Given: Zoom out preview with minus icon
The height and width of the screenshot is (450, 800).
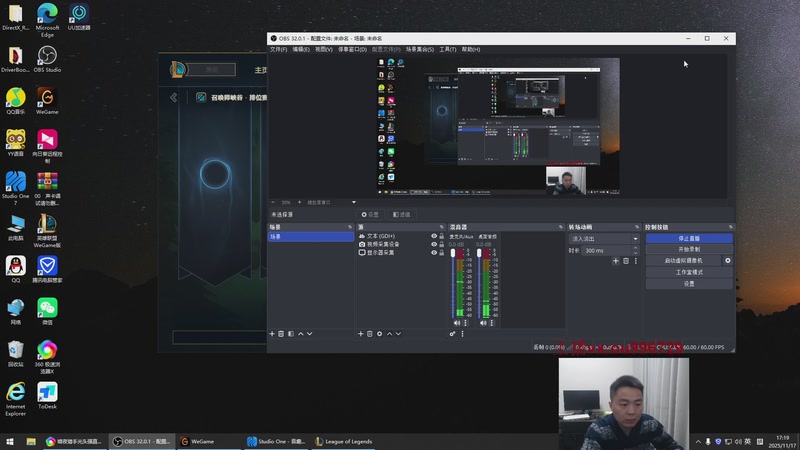Looking at the screenshot, I should click(273, 202).
